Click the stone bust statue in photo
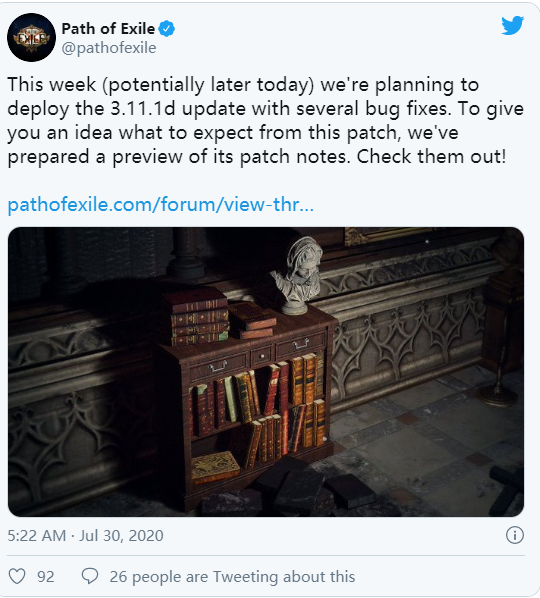The height and width of the screenshot is (598, 540). [297, 275]
